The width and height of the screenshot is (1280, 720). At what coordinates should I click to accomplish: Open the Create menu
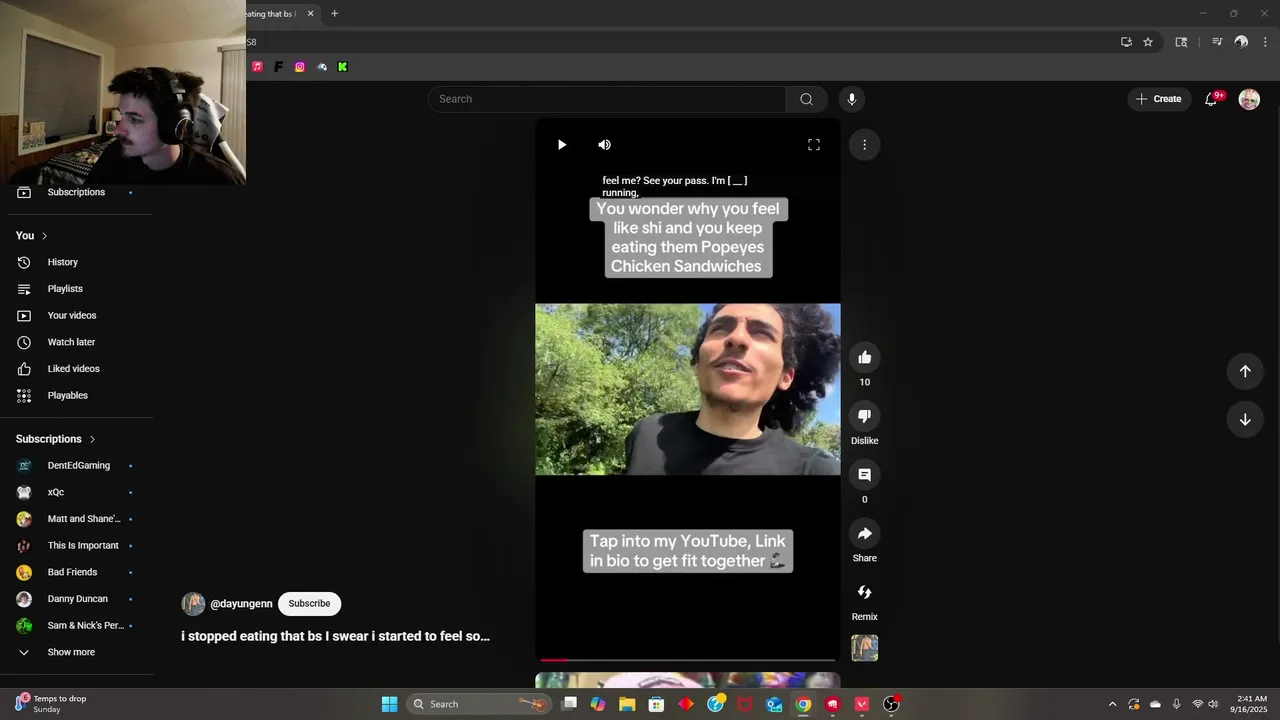pos(1159,99)
